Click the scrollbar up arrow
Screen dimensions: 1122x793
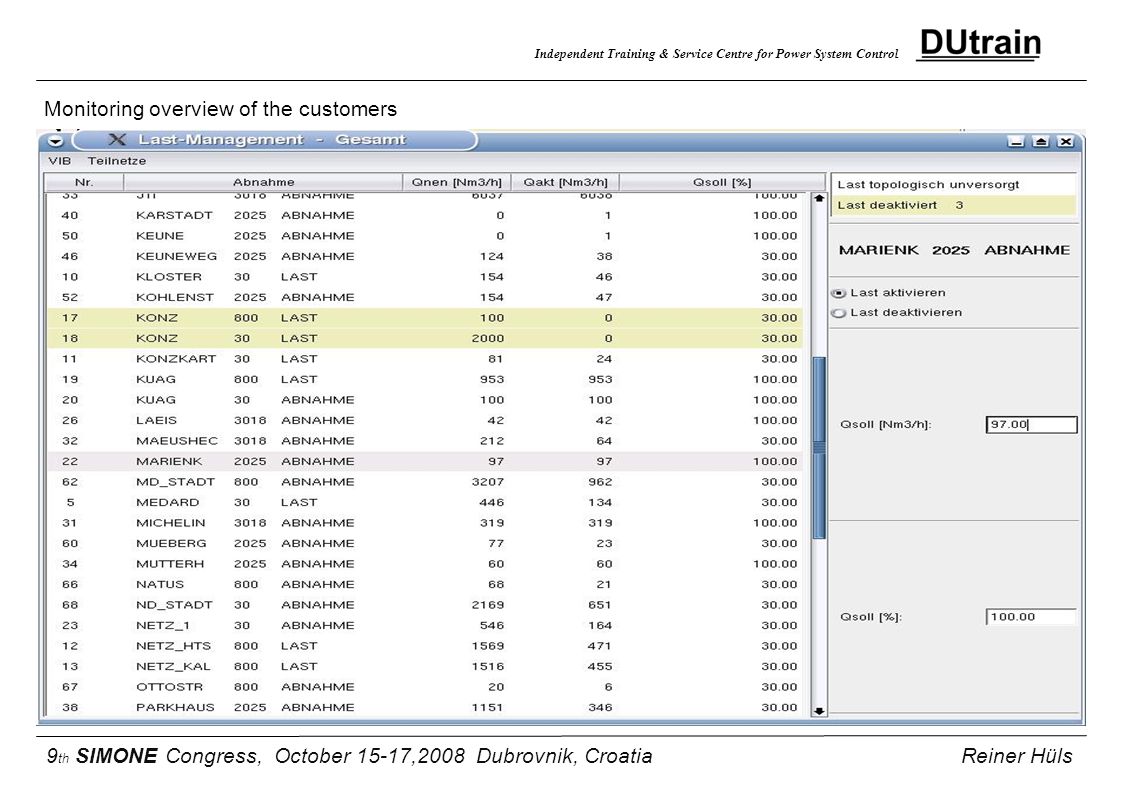click(x=819, y=198)
